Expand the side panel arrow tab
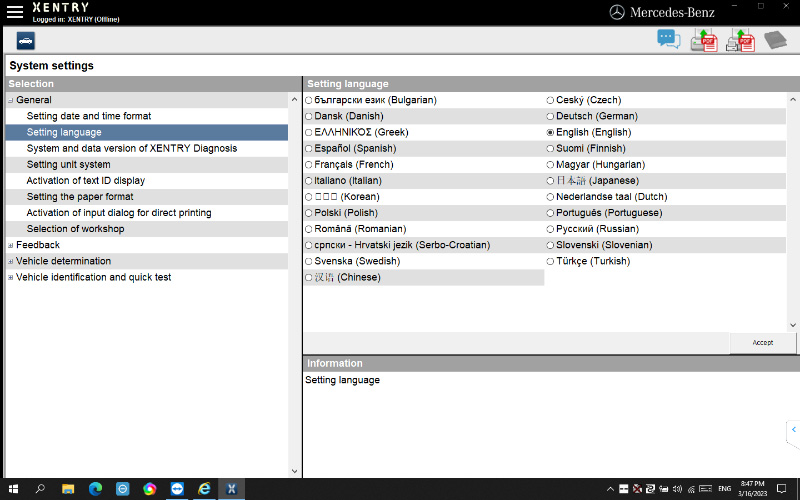Image resolution: width=800 pixels, height=500 pixels. tap(793, 430)
